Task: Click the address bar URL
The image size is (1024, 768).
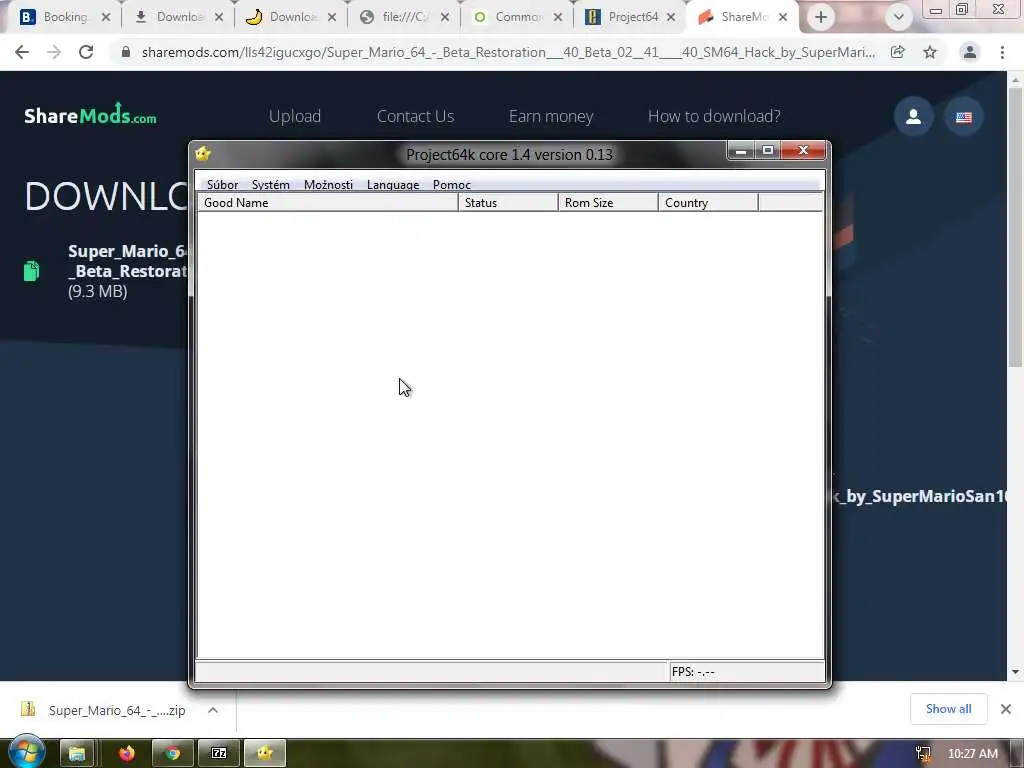Action: point(508,52)
